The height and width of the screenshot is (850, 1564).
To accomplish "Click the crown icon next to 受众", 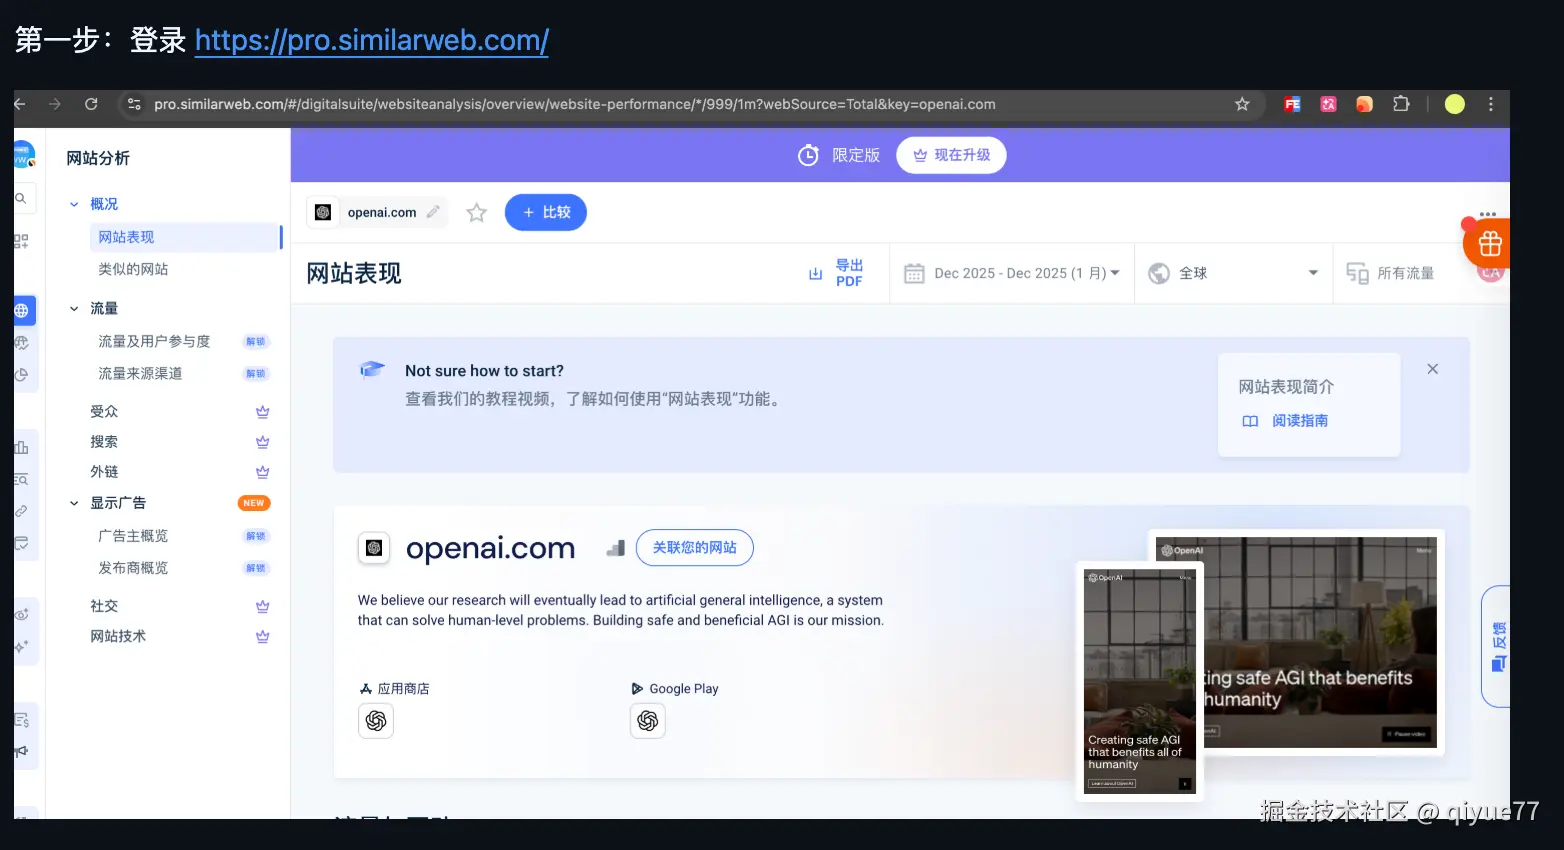I will tap(262, 411).
